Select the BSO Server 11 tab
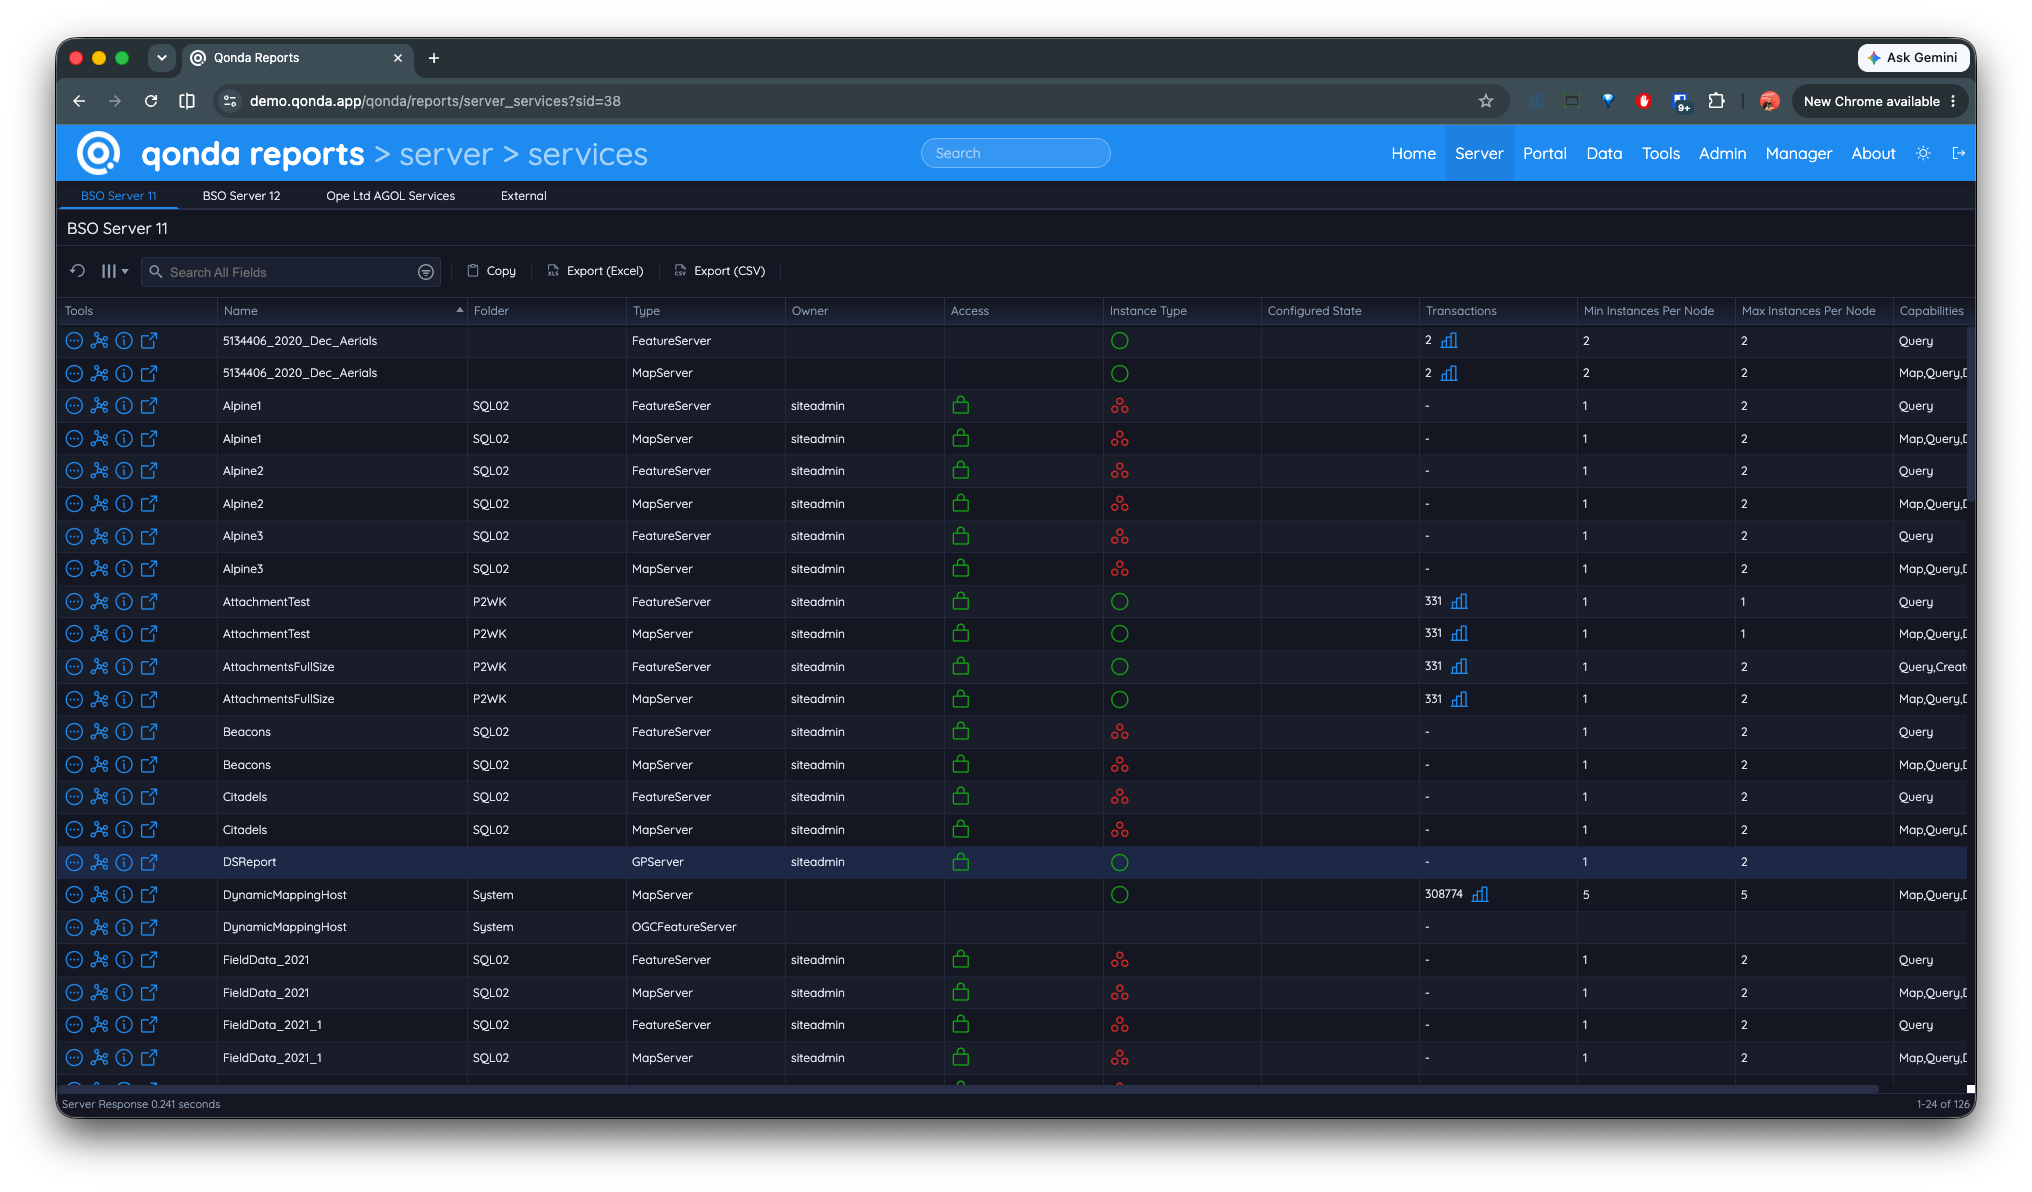 (118, 196)
